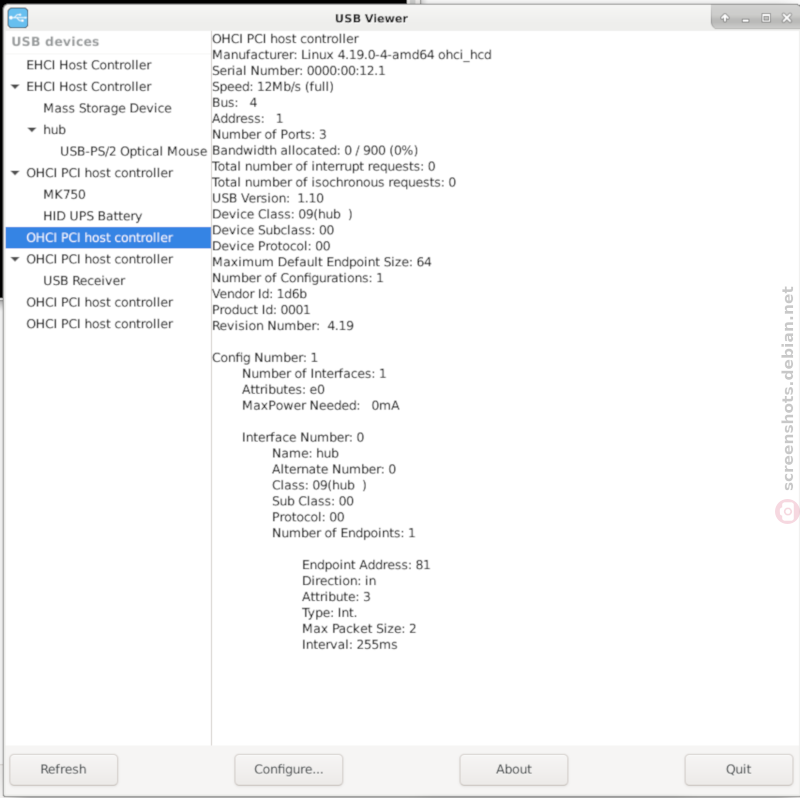The height and width of the screenshot is (798, 800).
Task: Collapse OHCI controller above USB Receiver
Action: [15, 259]
